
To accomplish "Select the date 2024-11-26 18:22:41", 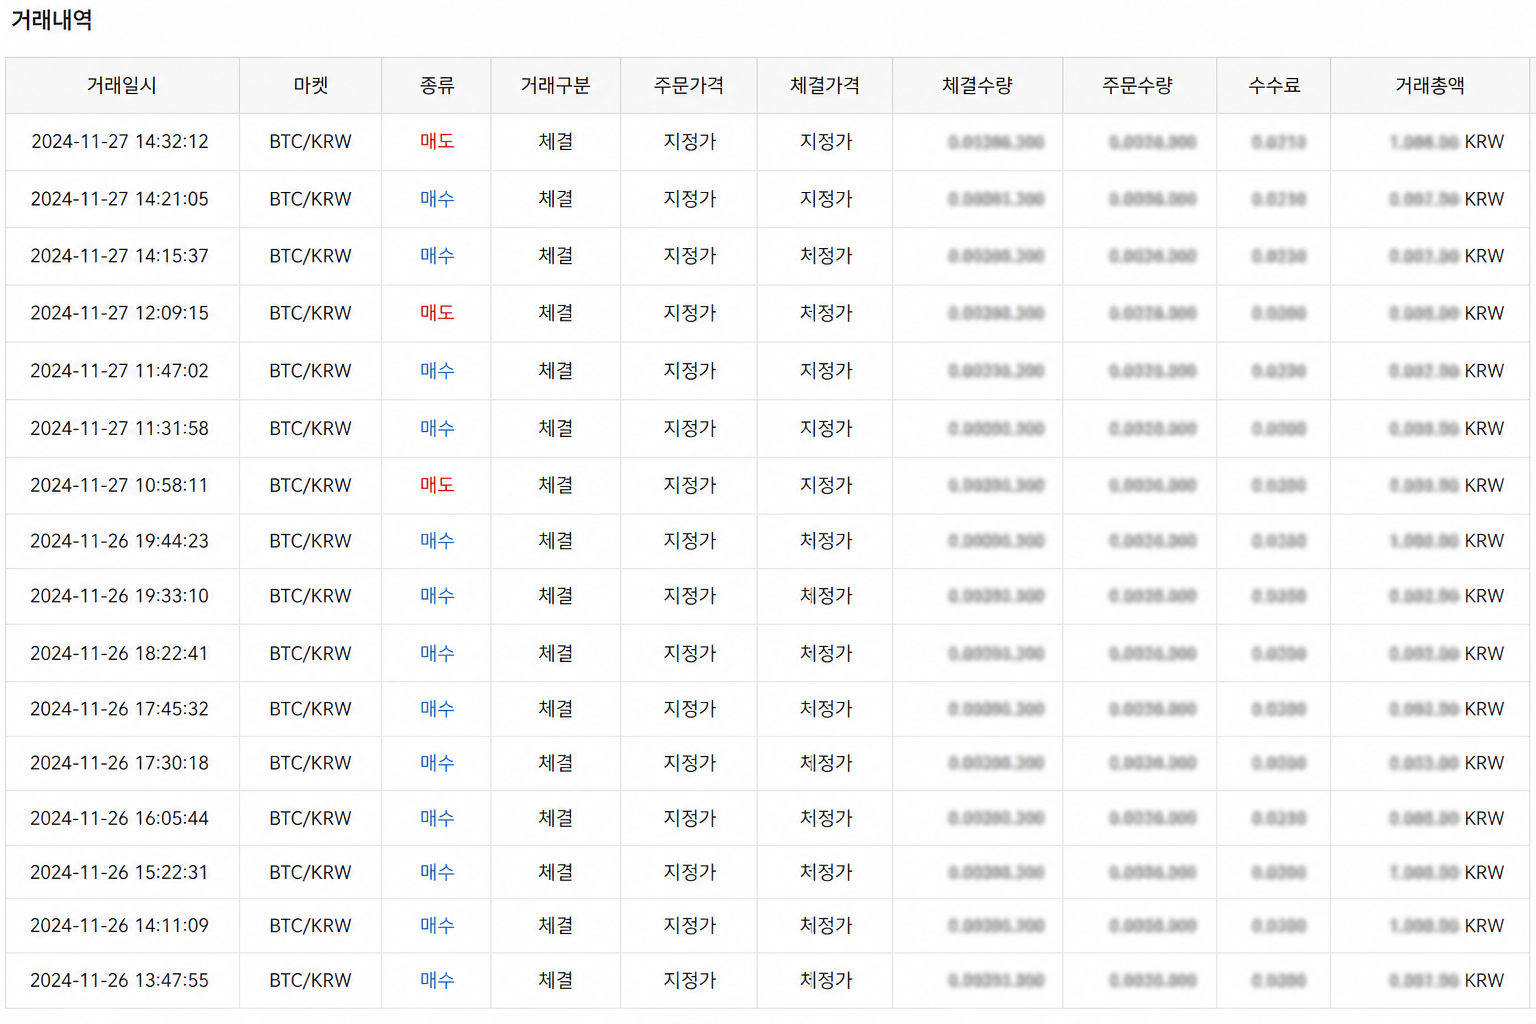I will 120,653.
